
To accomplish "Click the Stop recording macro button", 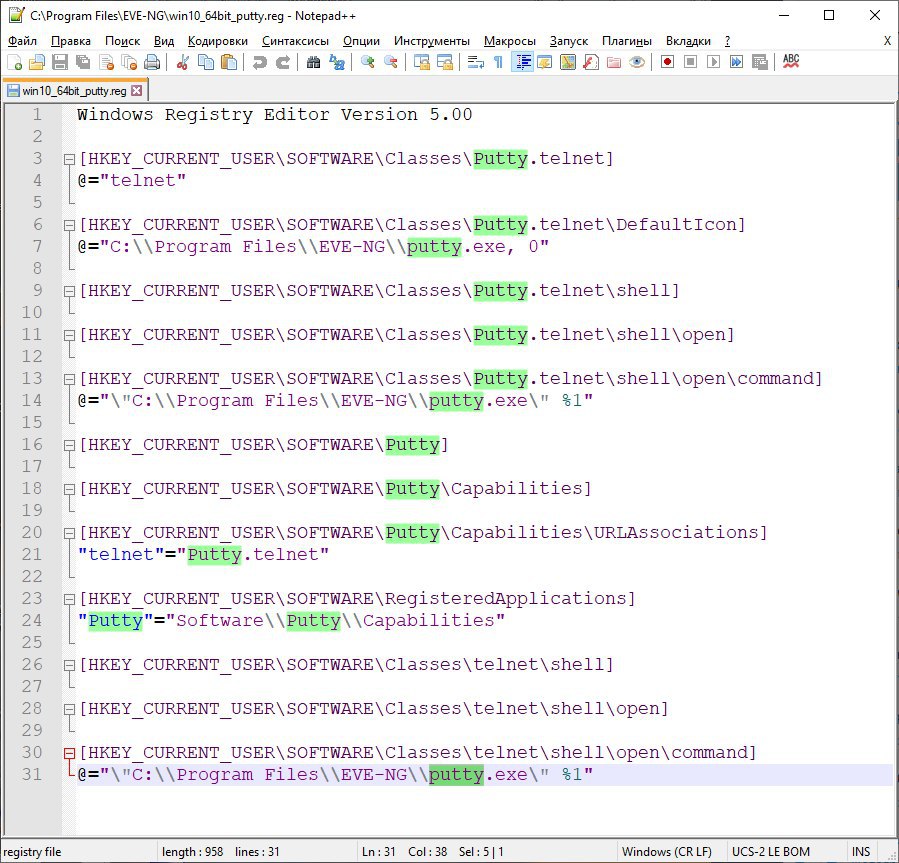I will click(x=690, y=62).
